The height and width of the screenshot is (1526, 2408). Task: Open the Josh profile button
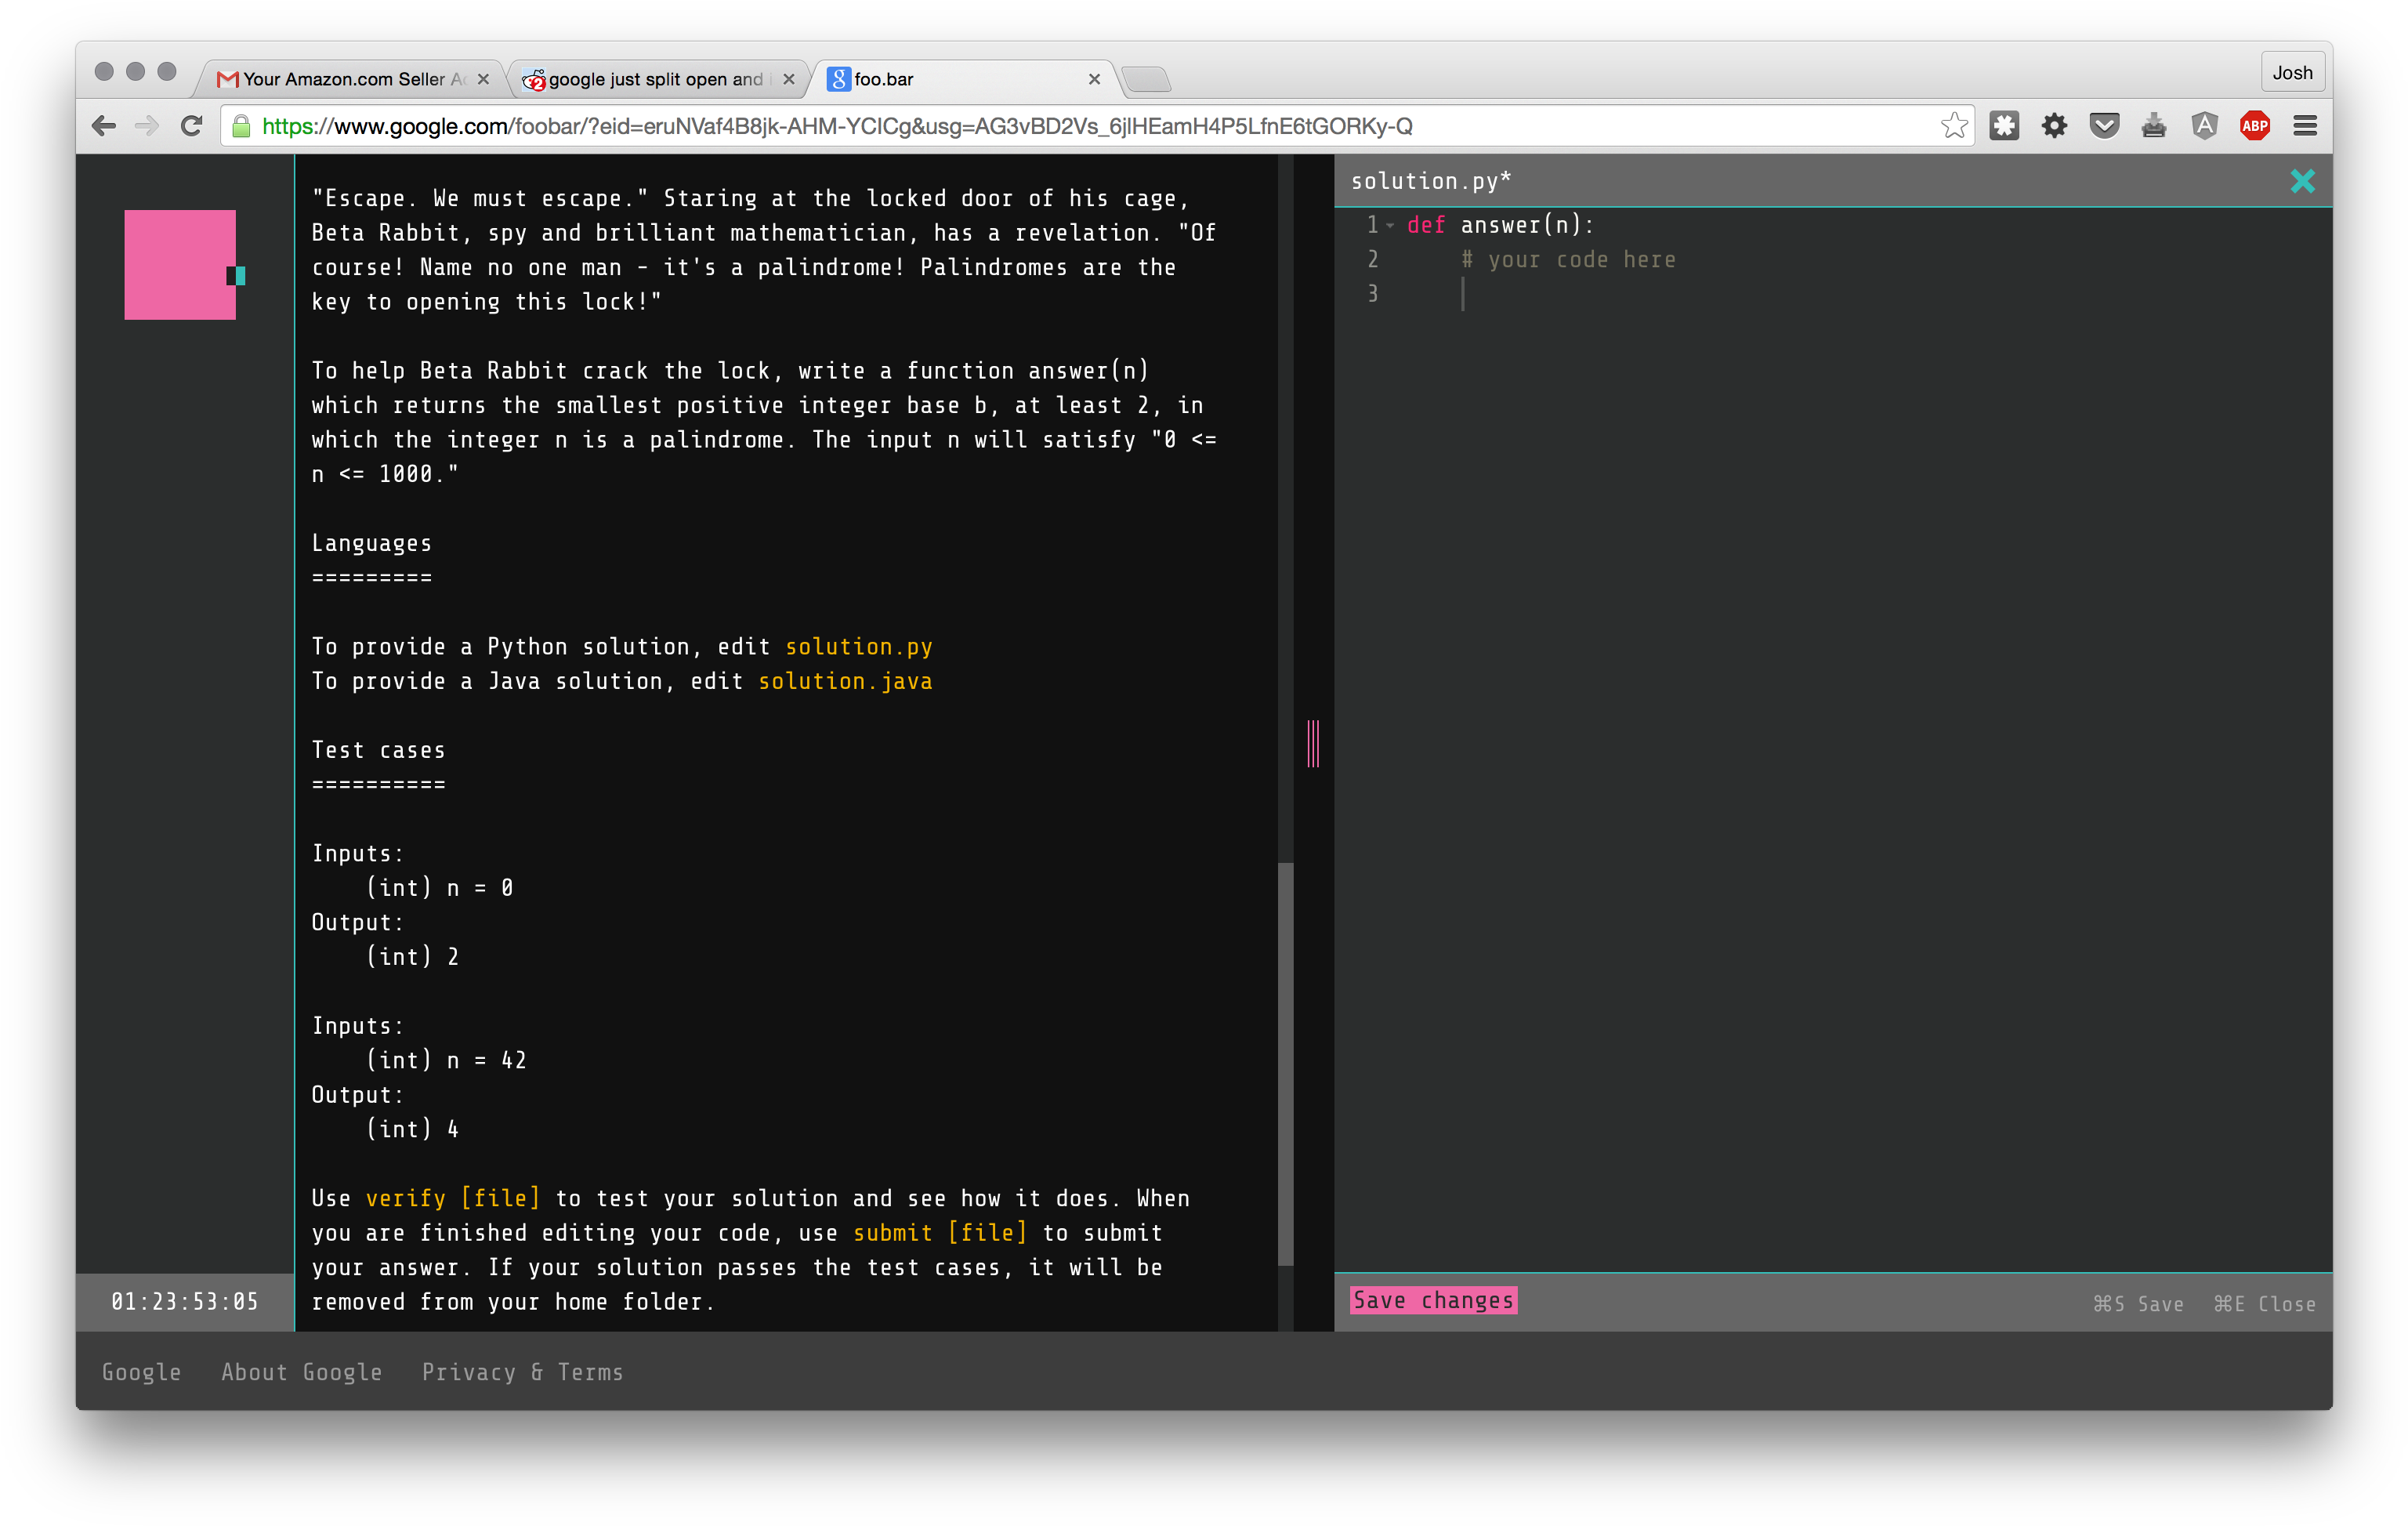[x=2292, y=73]
